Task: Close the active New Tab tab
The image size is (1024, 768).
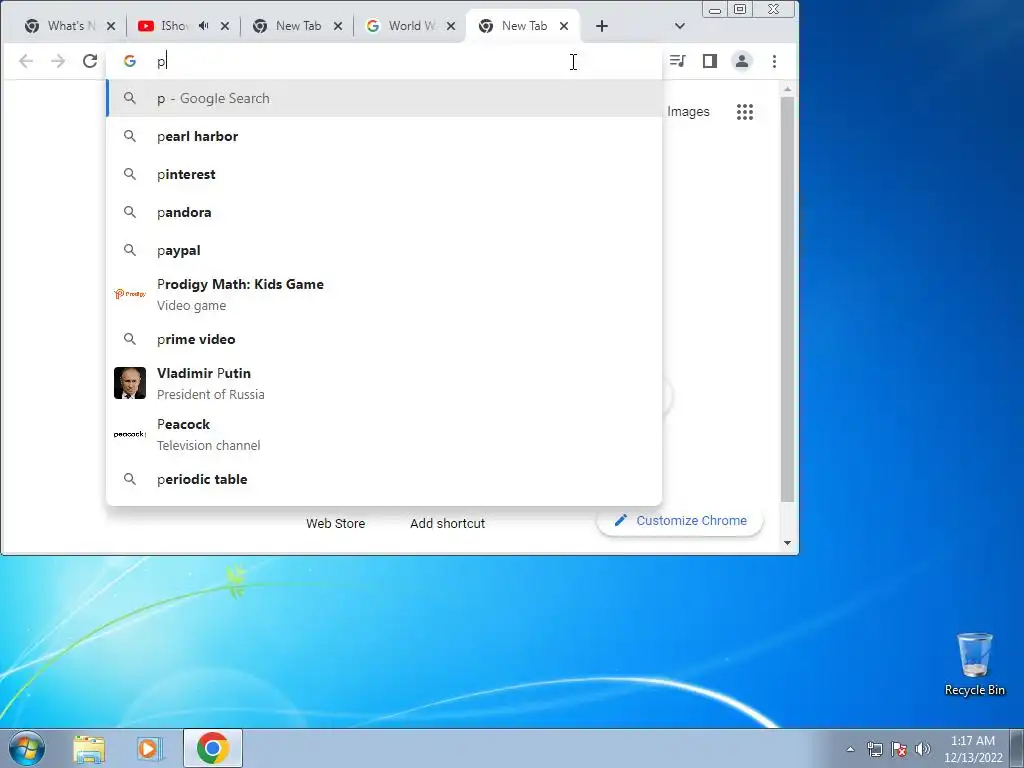Action: (564, 26)
